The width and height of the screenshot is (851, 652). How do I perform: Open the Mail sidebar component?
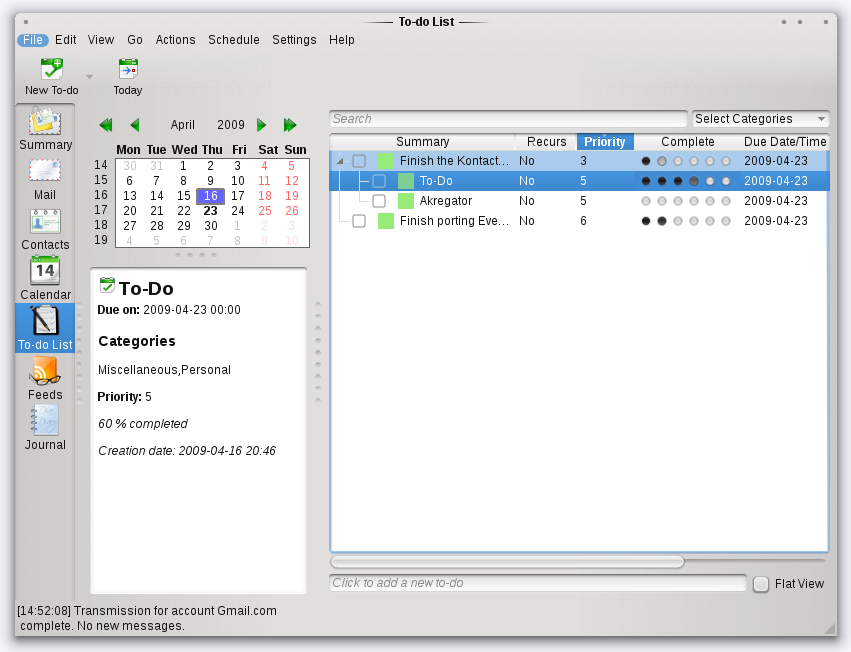(45, 180)
